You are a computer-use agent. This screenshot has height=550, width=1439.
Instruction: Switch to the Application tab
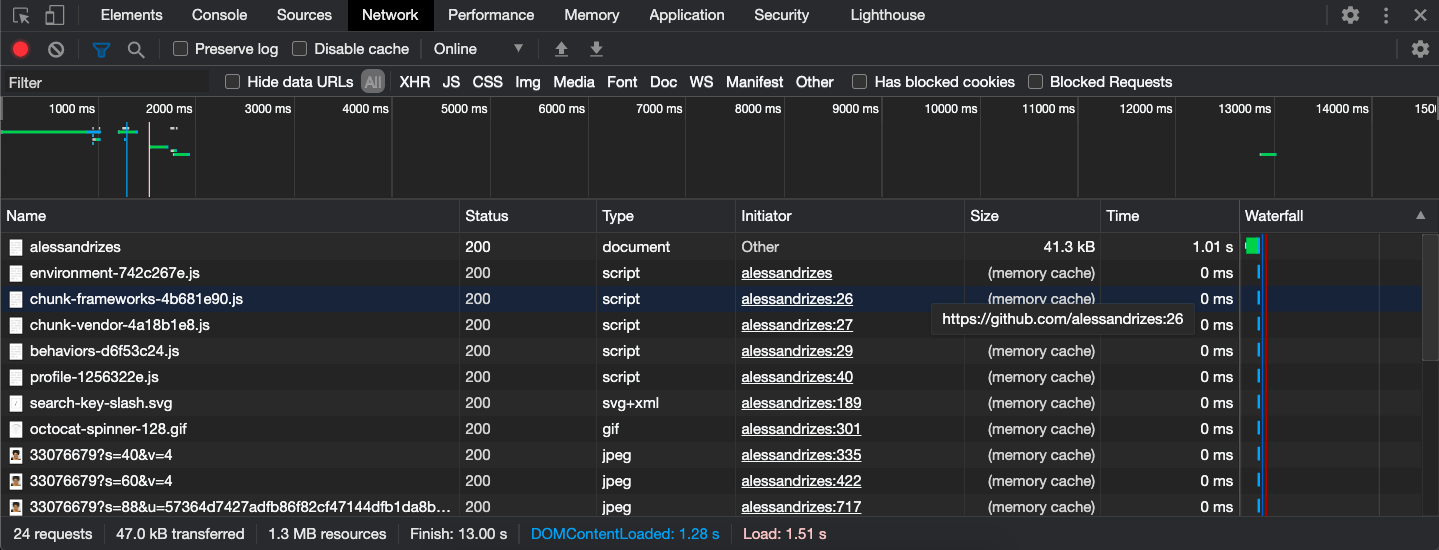[x=687, y=15]
